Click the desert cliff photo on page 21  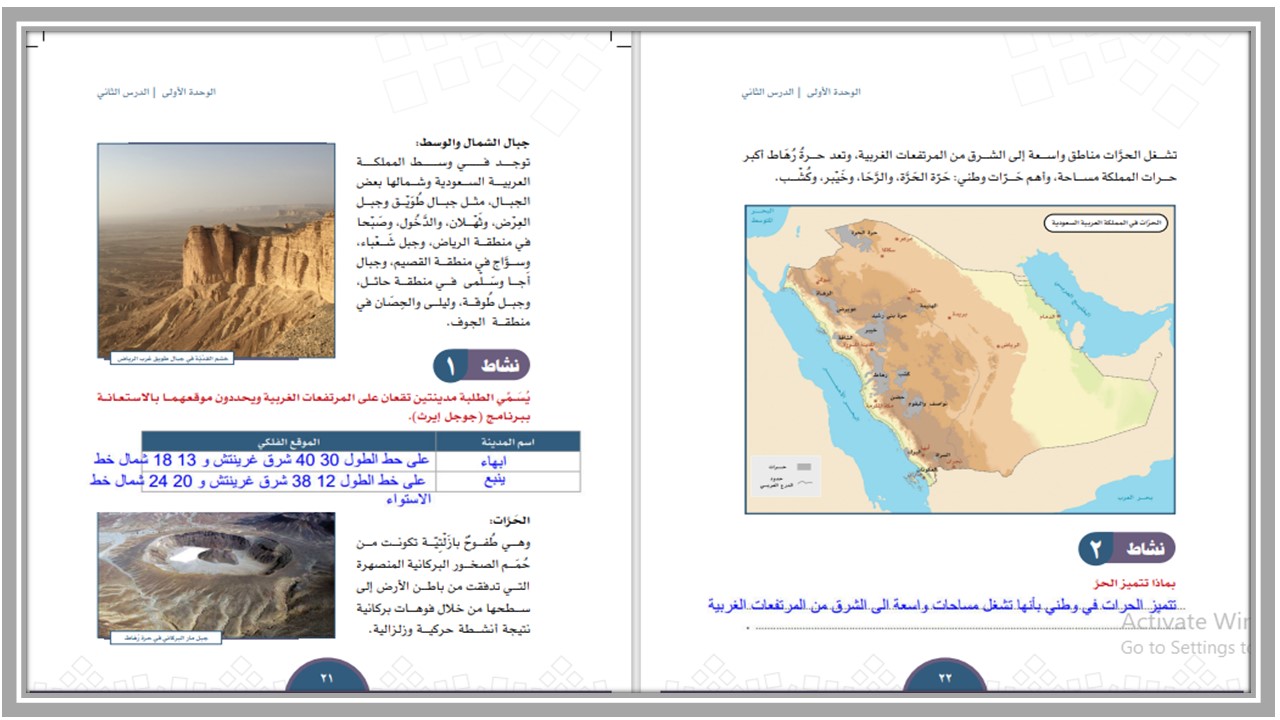[216, 250]
